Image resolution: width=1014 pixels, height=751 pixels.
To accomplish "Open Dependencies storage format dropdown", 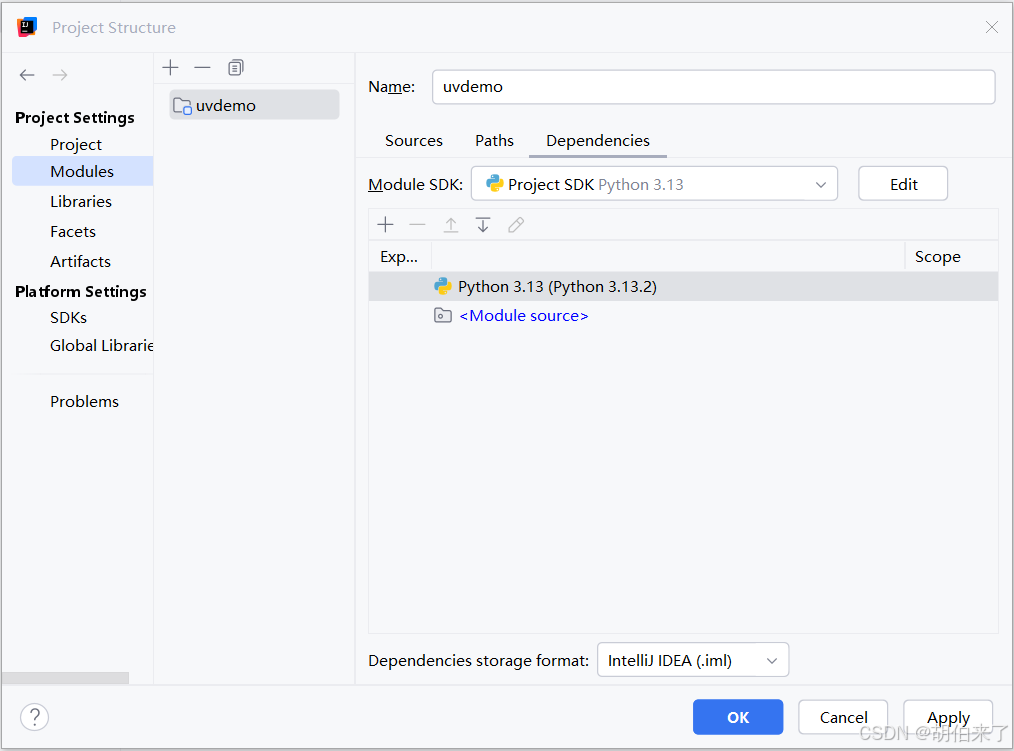I will (693, 660).
